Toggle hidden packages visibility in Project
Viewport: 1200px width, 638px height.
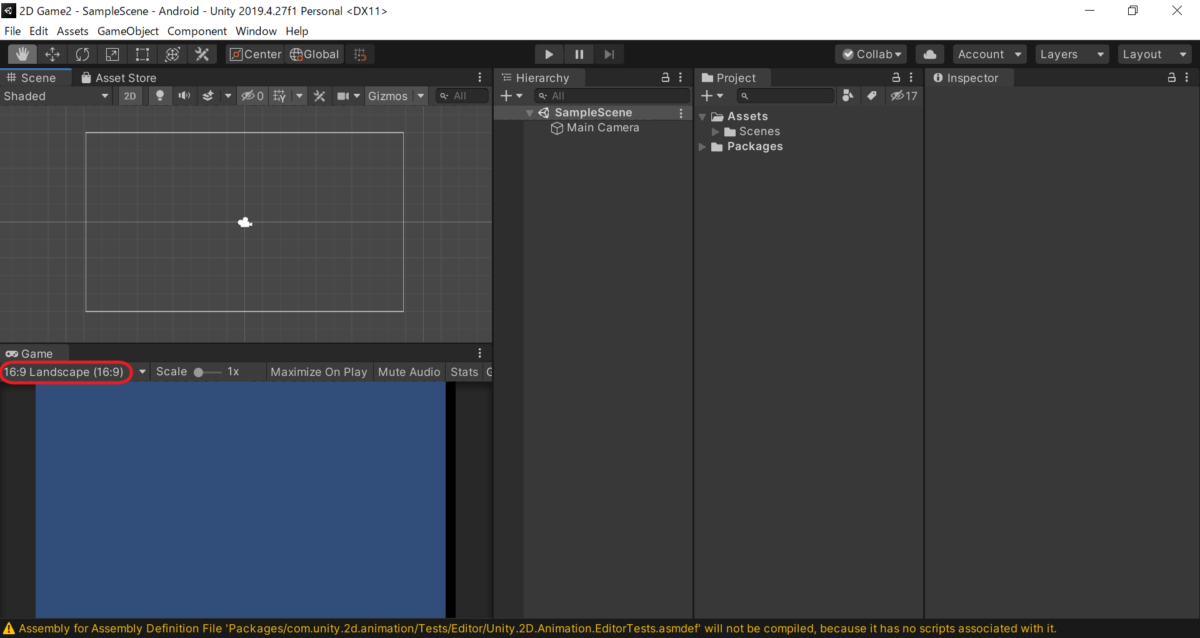904,96
